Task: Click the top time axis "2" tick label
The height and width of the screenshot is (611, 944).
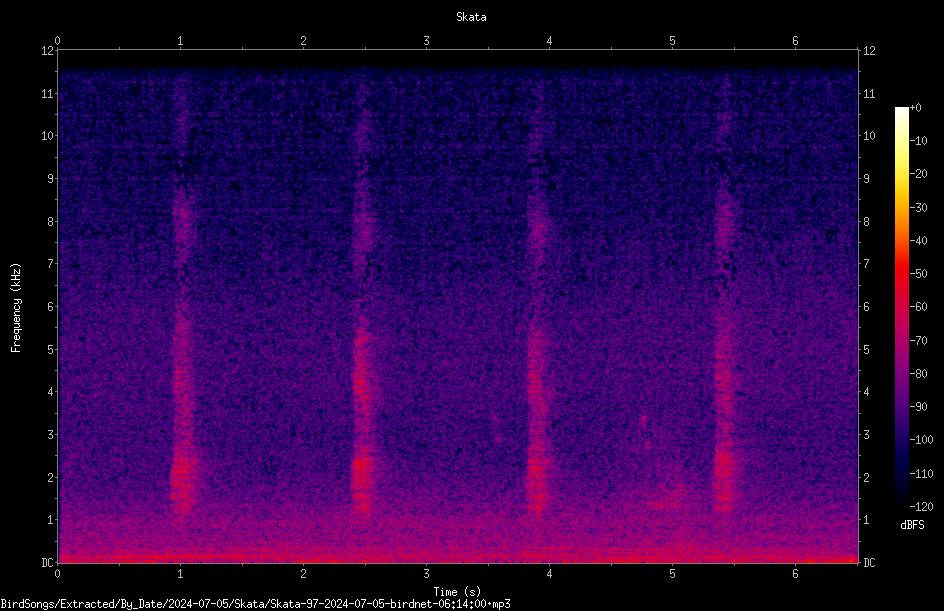Action: (303, 41)
